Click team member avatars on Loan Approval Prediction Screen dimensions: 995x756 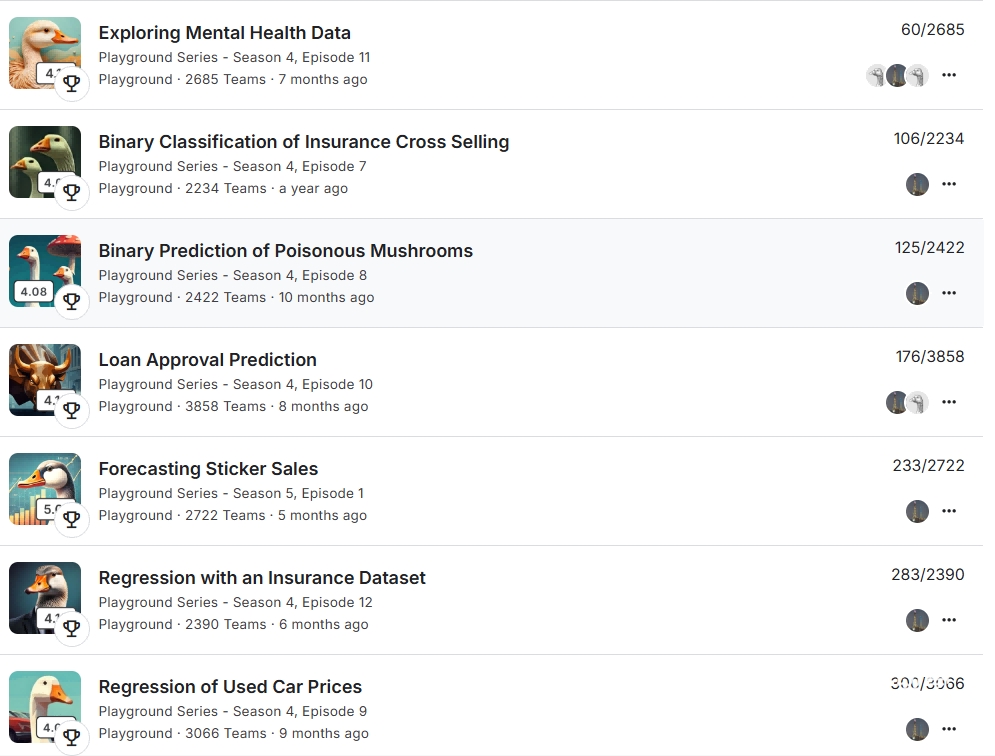coord(907,402)
